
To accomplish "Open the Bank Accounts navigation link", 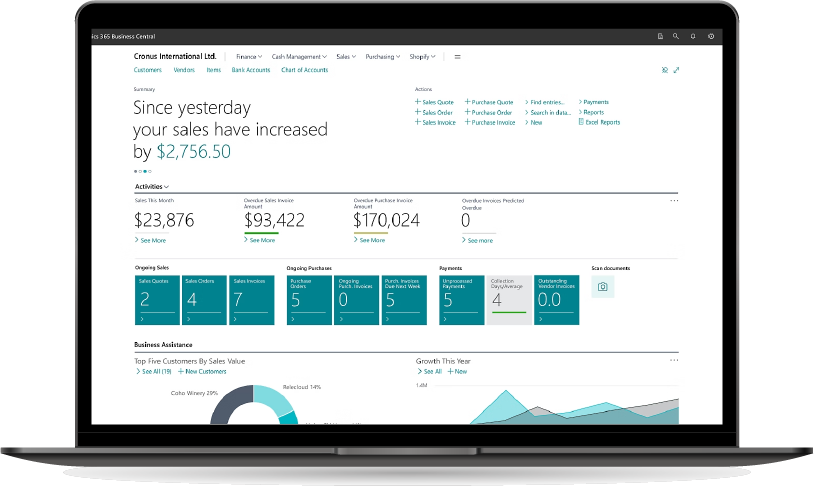I will (x=251, y=70).
